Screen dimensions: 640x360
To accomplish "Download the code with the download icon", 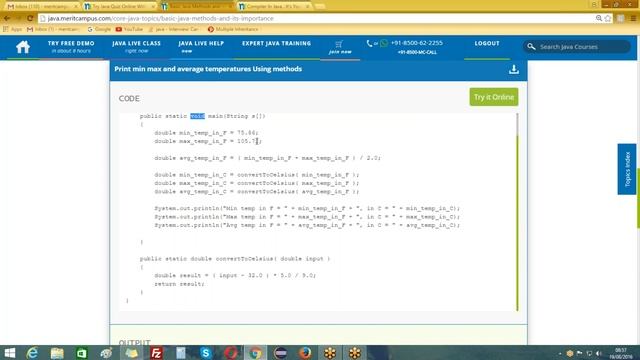I will [514, 69].
